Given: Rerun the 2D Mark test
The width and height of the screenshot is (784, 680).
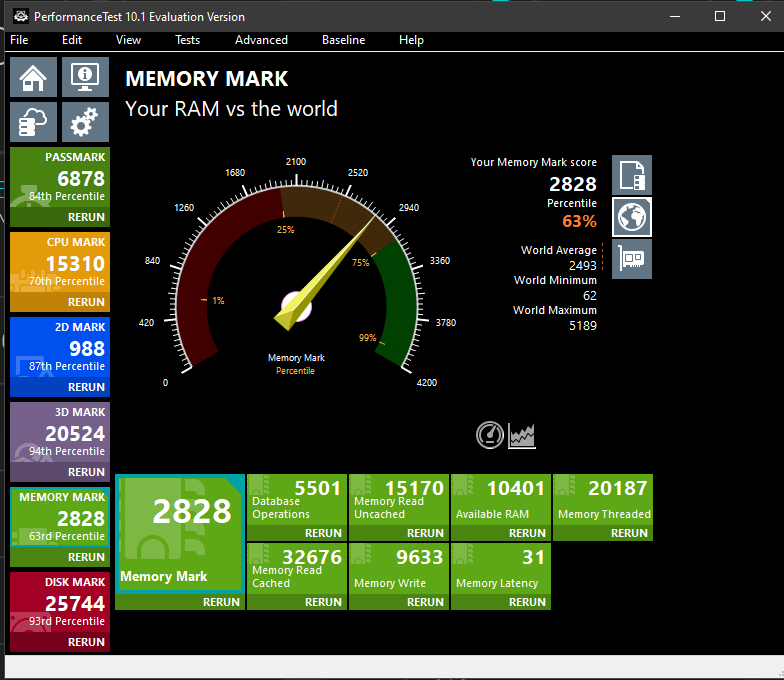Looking at the screenshot, I should click(60, 387).
